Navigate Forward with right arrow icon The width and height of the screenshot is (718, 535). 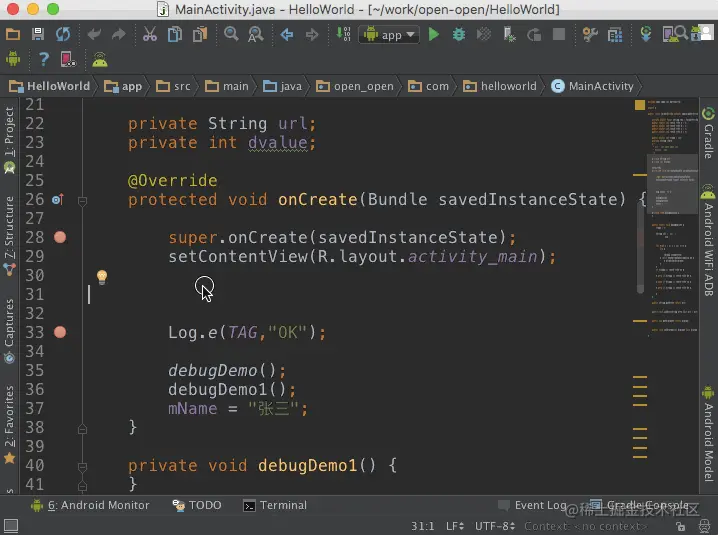(312, 34)
